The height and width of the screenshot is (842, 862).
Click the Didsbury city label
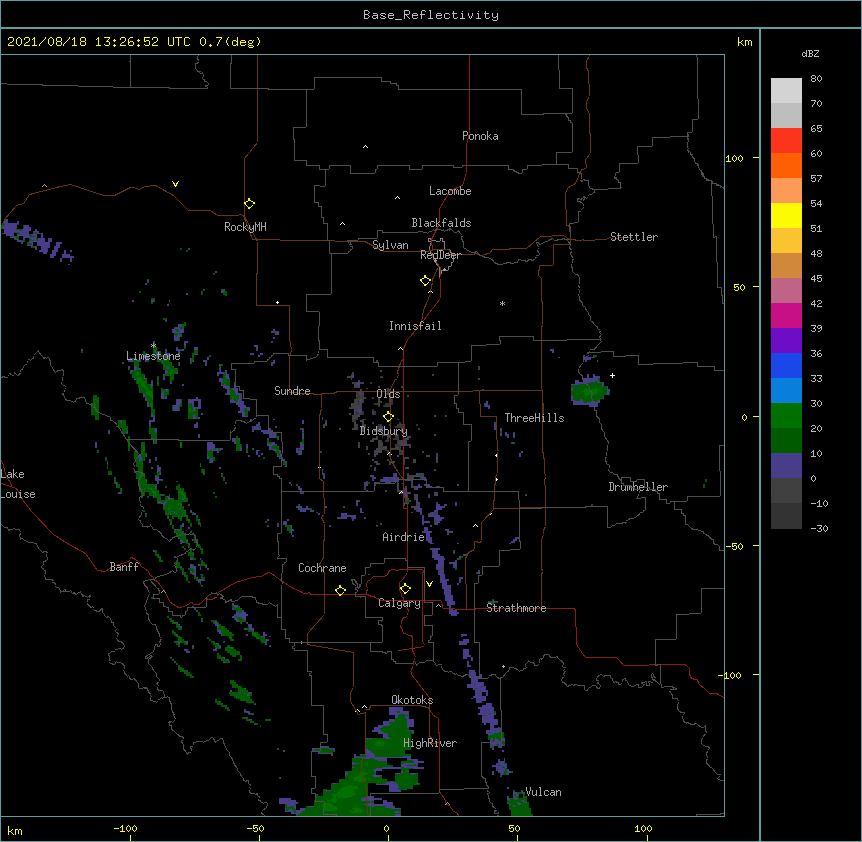[x=384, y=431]
